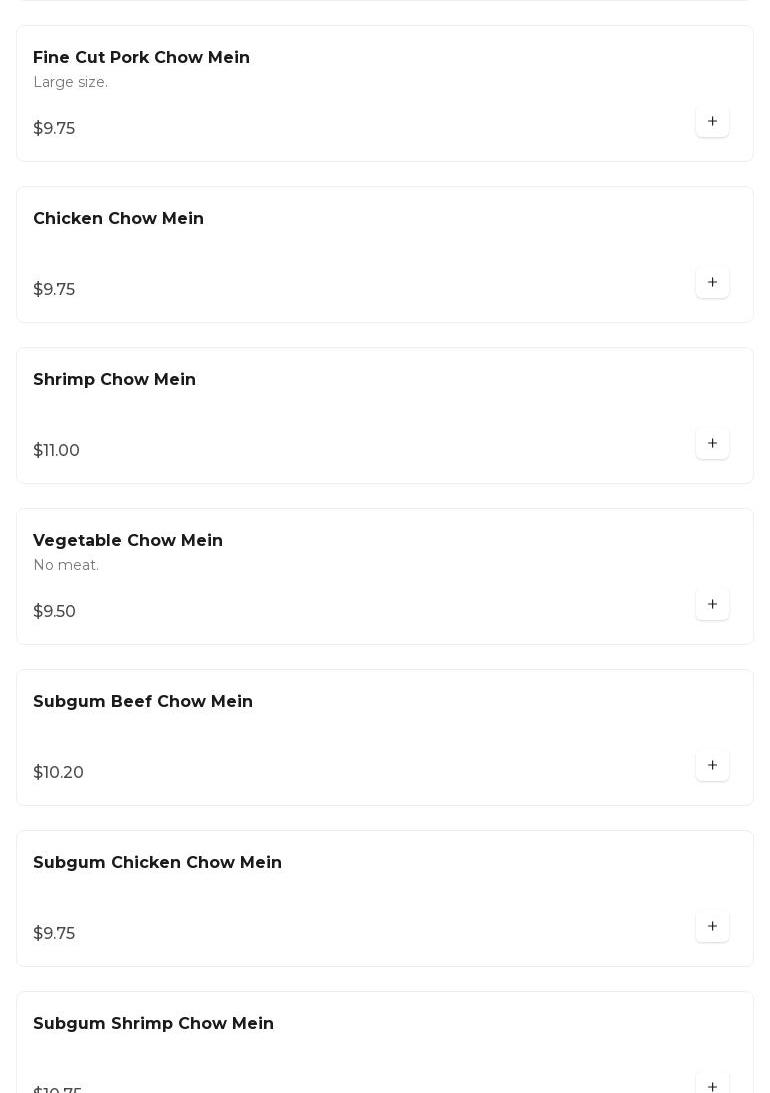The width and height of the screenshot is (770, 1093).
Task: View Subgum Beef Chow Mein title
Action: (143, 702)
